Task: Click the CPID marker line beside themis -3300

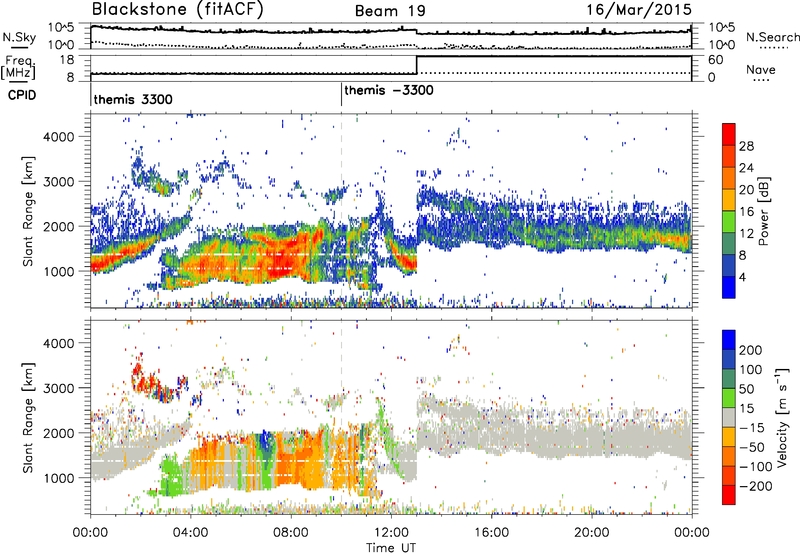Action: click(x=341, y=94)
